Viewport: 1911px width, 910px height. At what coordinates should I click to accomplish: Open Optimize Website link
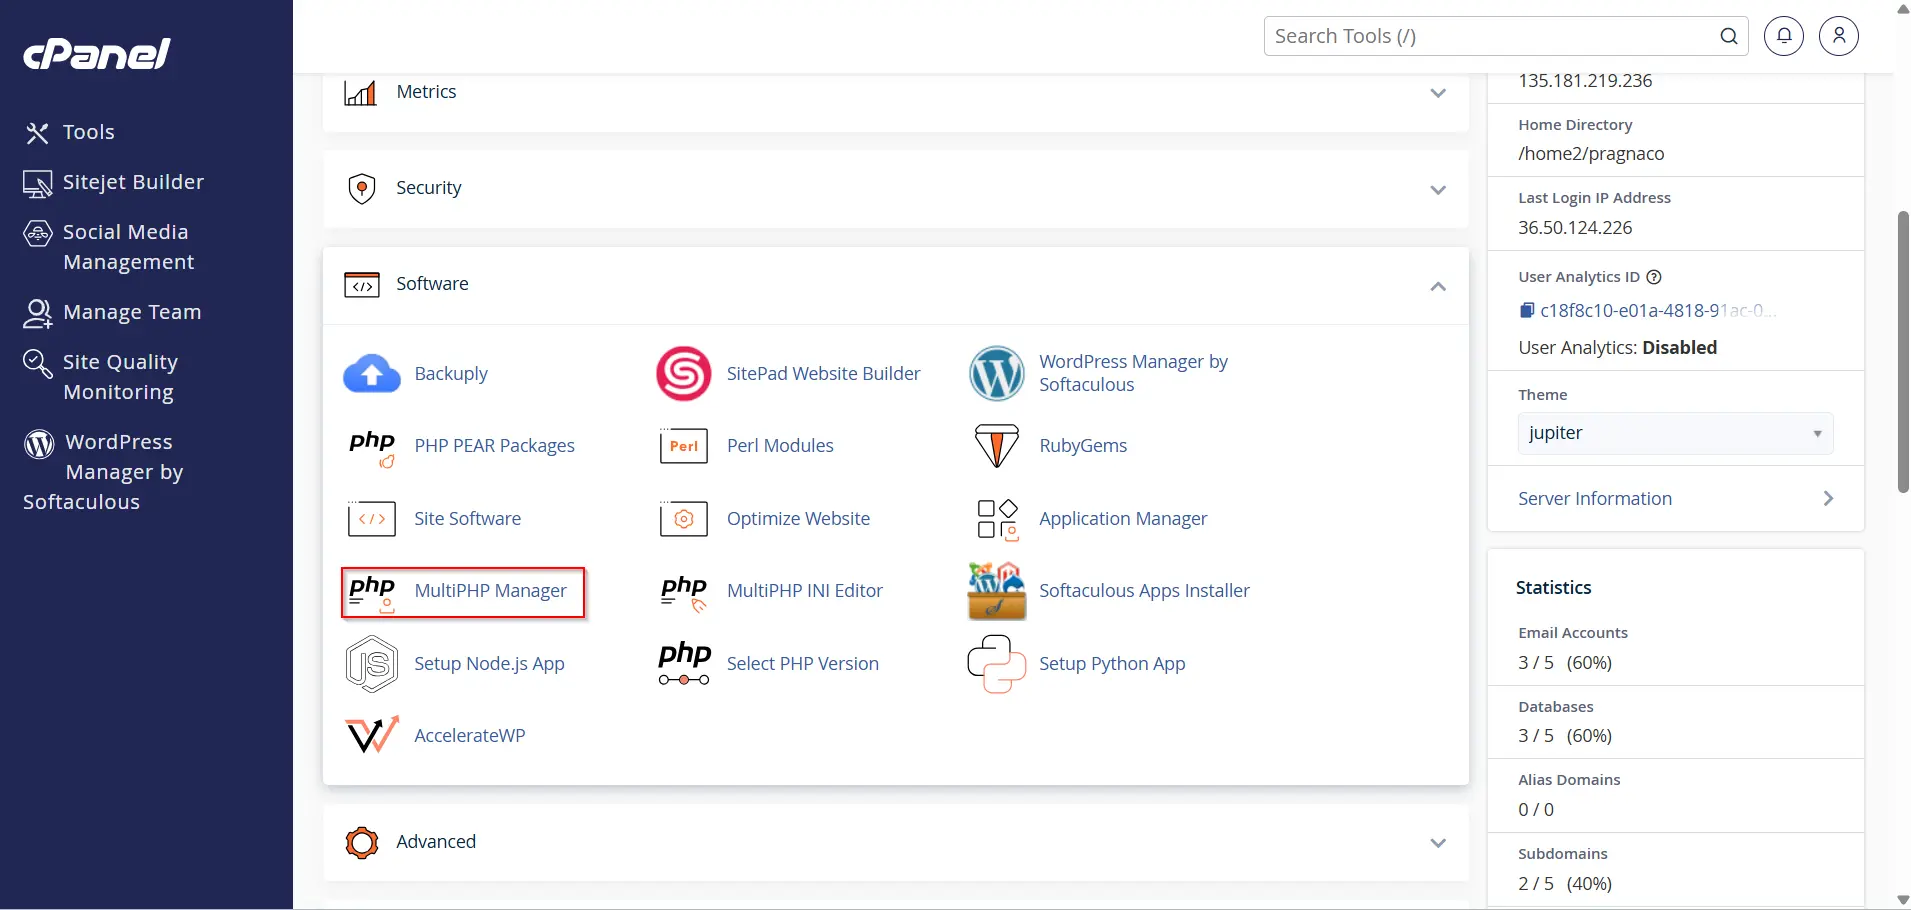(798, 519)
